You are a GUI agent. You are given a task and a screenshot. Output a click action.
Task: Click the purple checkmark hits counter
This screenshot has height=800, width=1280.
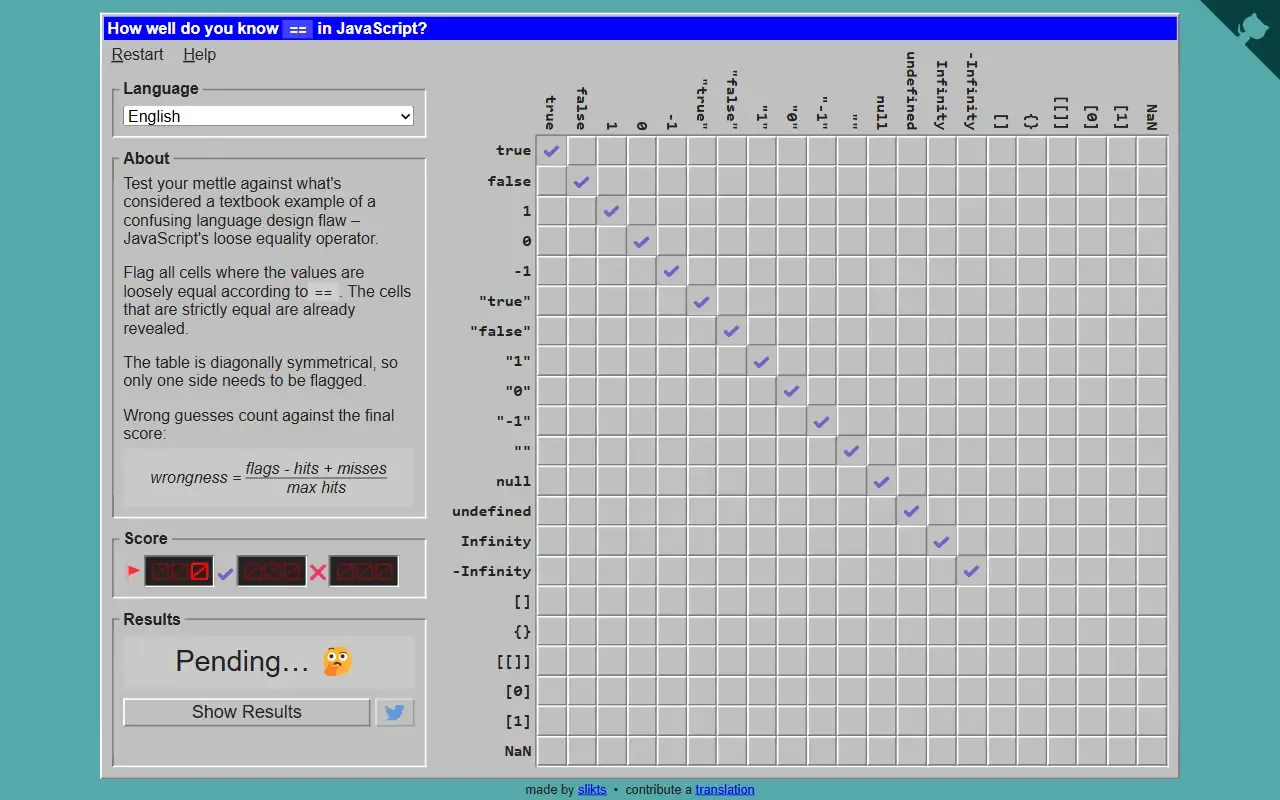[x=271, y=571]
